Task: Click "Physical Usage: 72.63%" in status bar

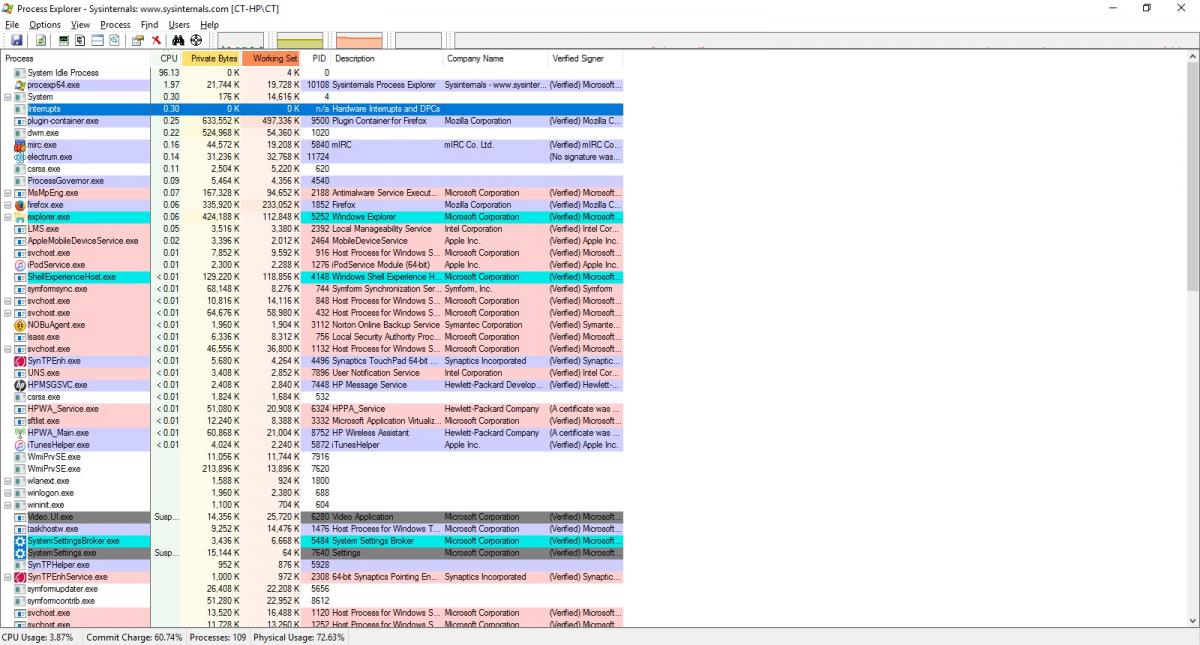Action: (299, 637)
